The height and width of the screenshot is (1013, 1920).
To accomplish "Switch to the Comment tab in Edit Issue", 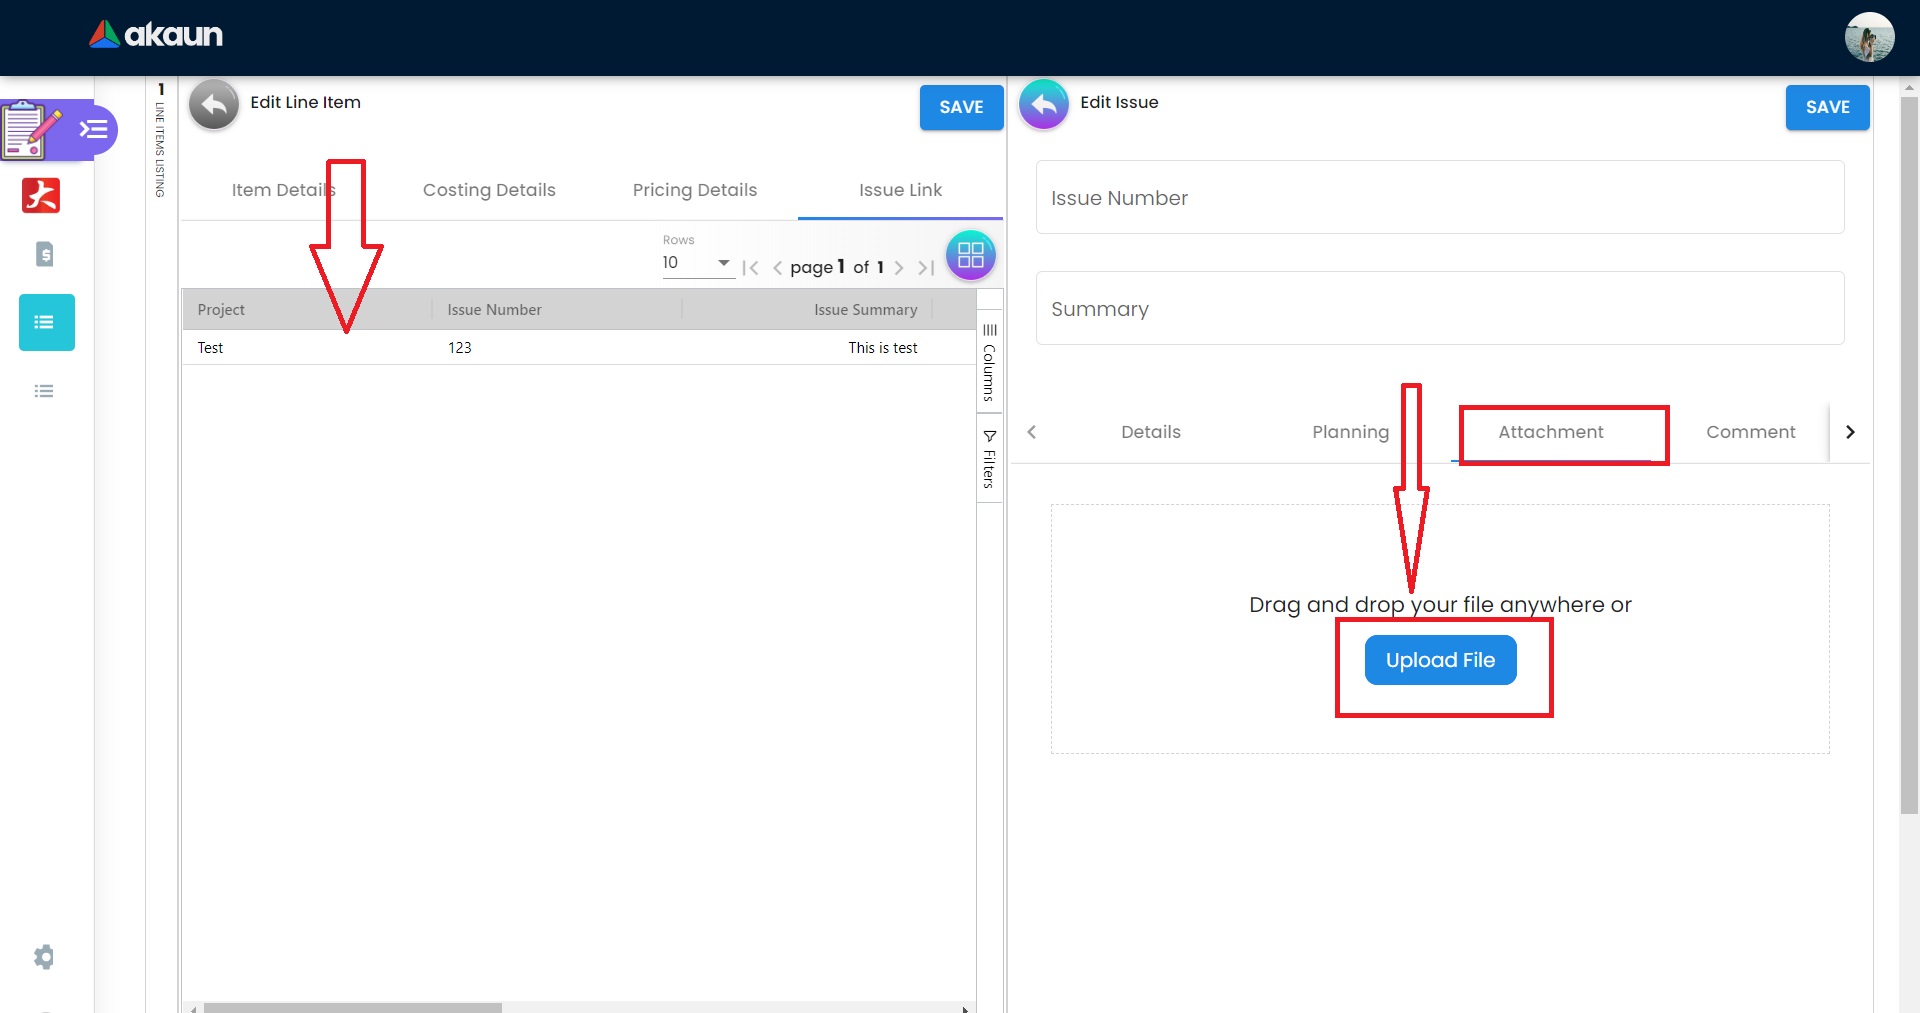I will [1751, 432].
